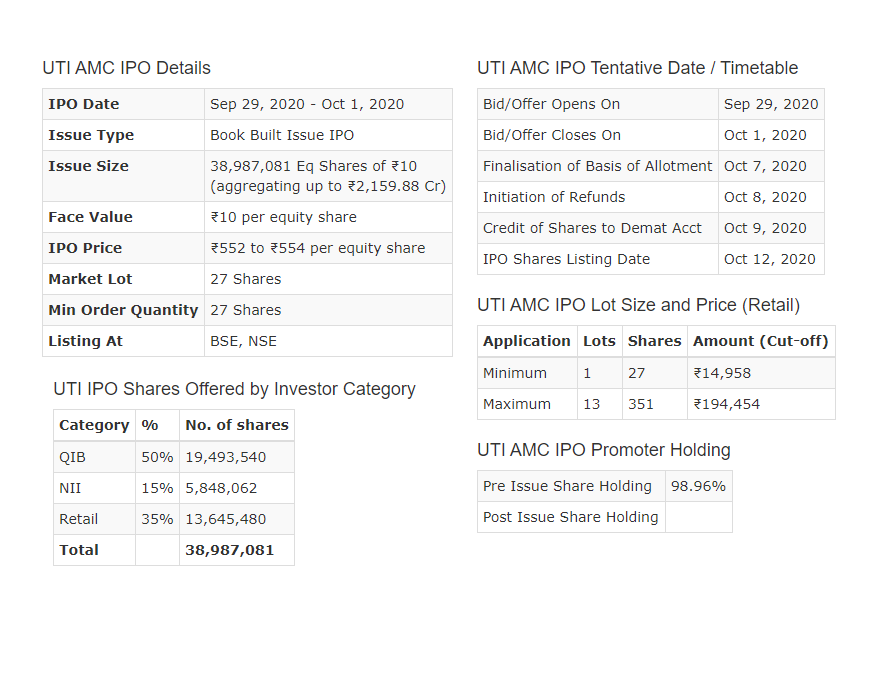Image resolution: width=896 pixels, height=682 pixels.
Task: Click the No. of shares column header
Action: tap(236, 425)
